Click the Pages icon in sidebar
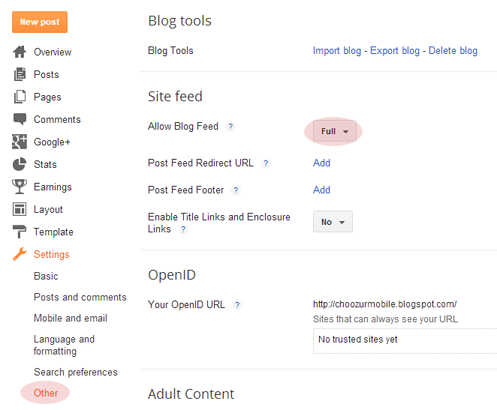The height and width of the screenshot is (410, 497). [20, 97]
